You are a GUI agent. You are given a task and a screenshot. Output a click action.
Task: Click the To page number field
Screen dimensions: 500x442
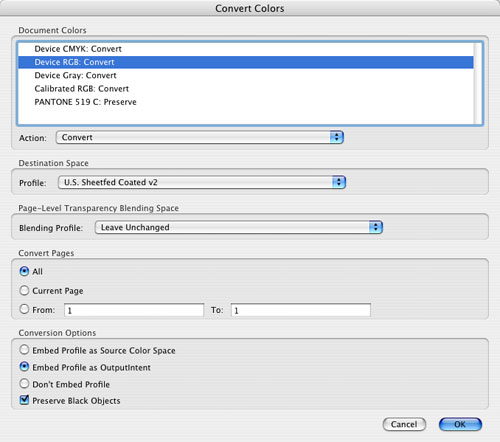301,310
